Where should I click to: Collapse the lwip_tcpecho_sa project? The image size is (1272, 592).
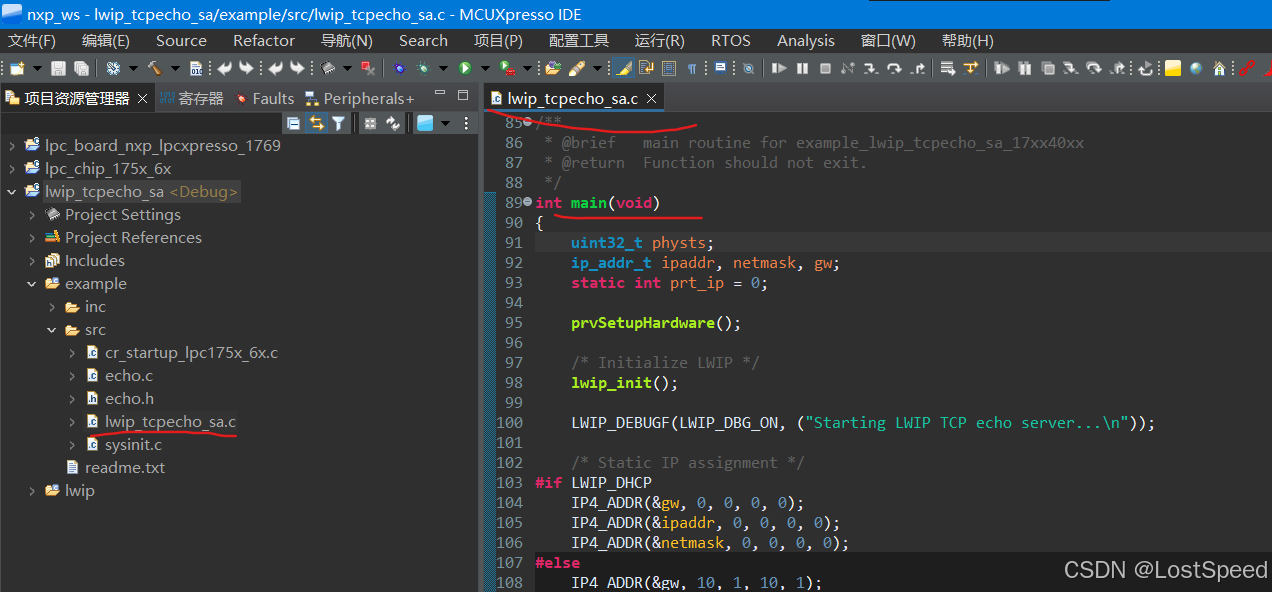[x=12, y=191]
